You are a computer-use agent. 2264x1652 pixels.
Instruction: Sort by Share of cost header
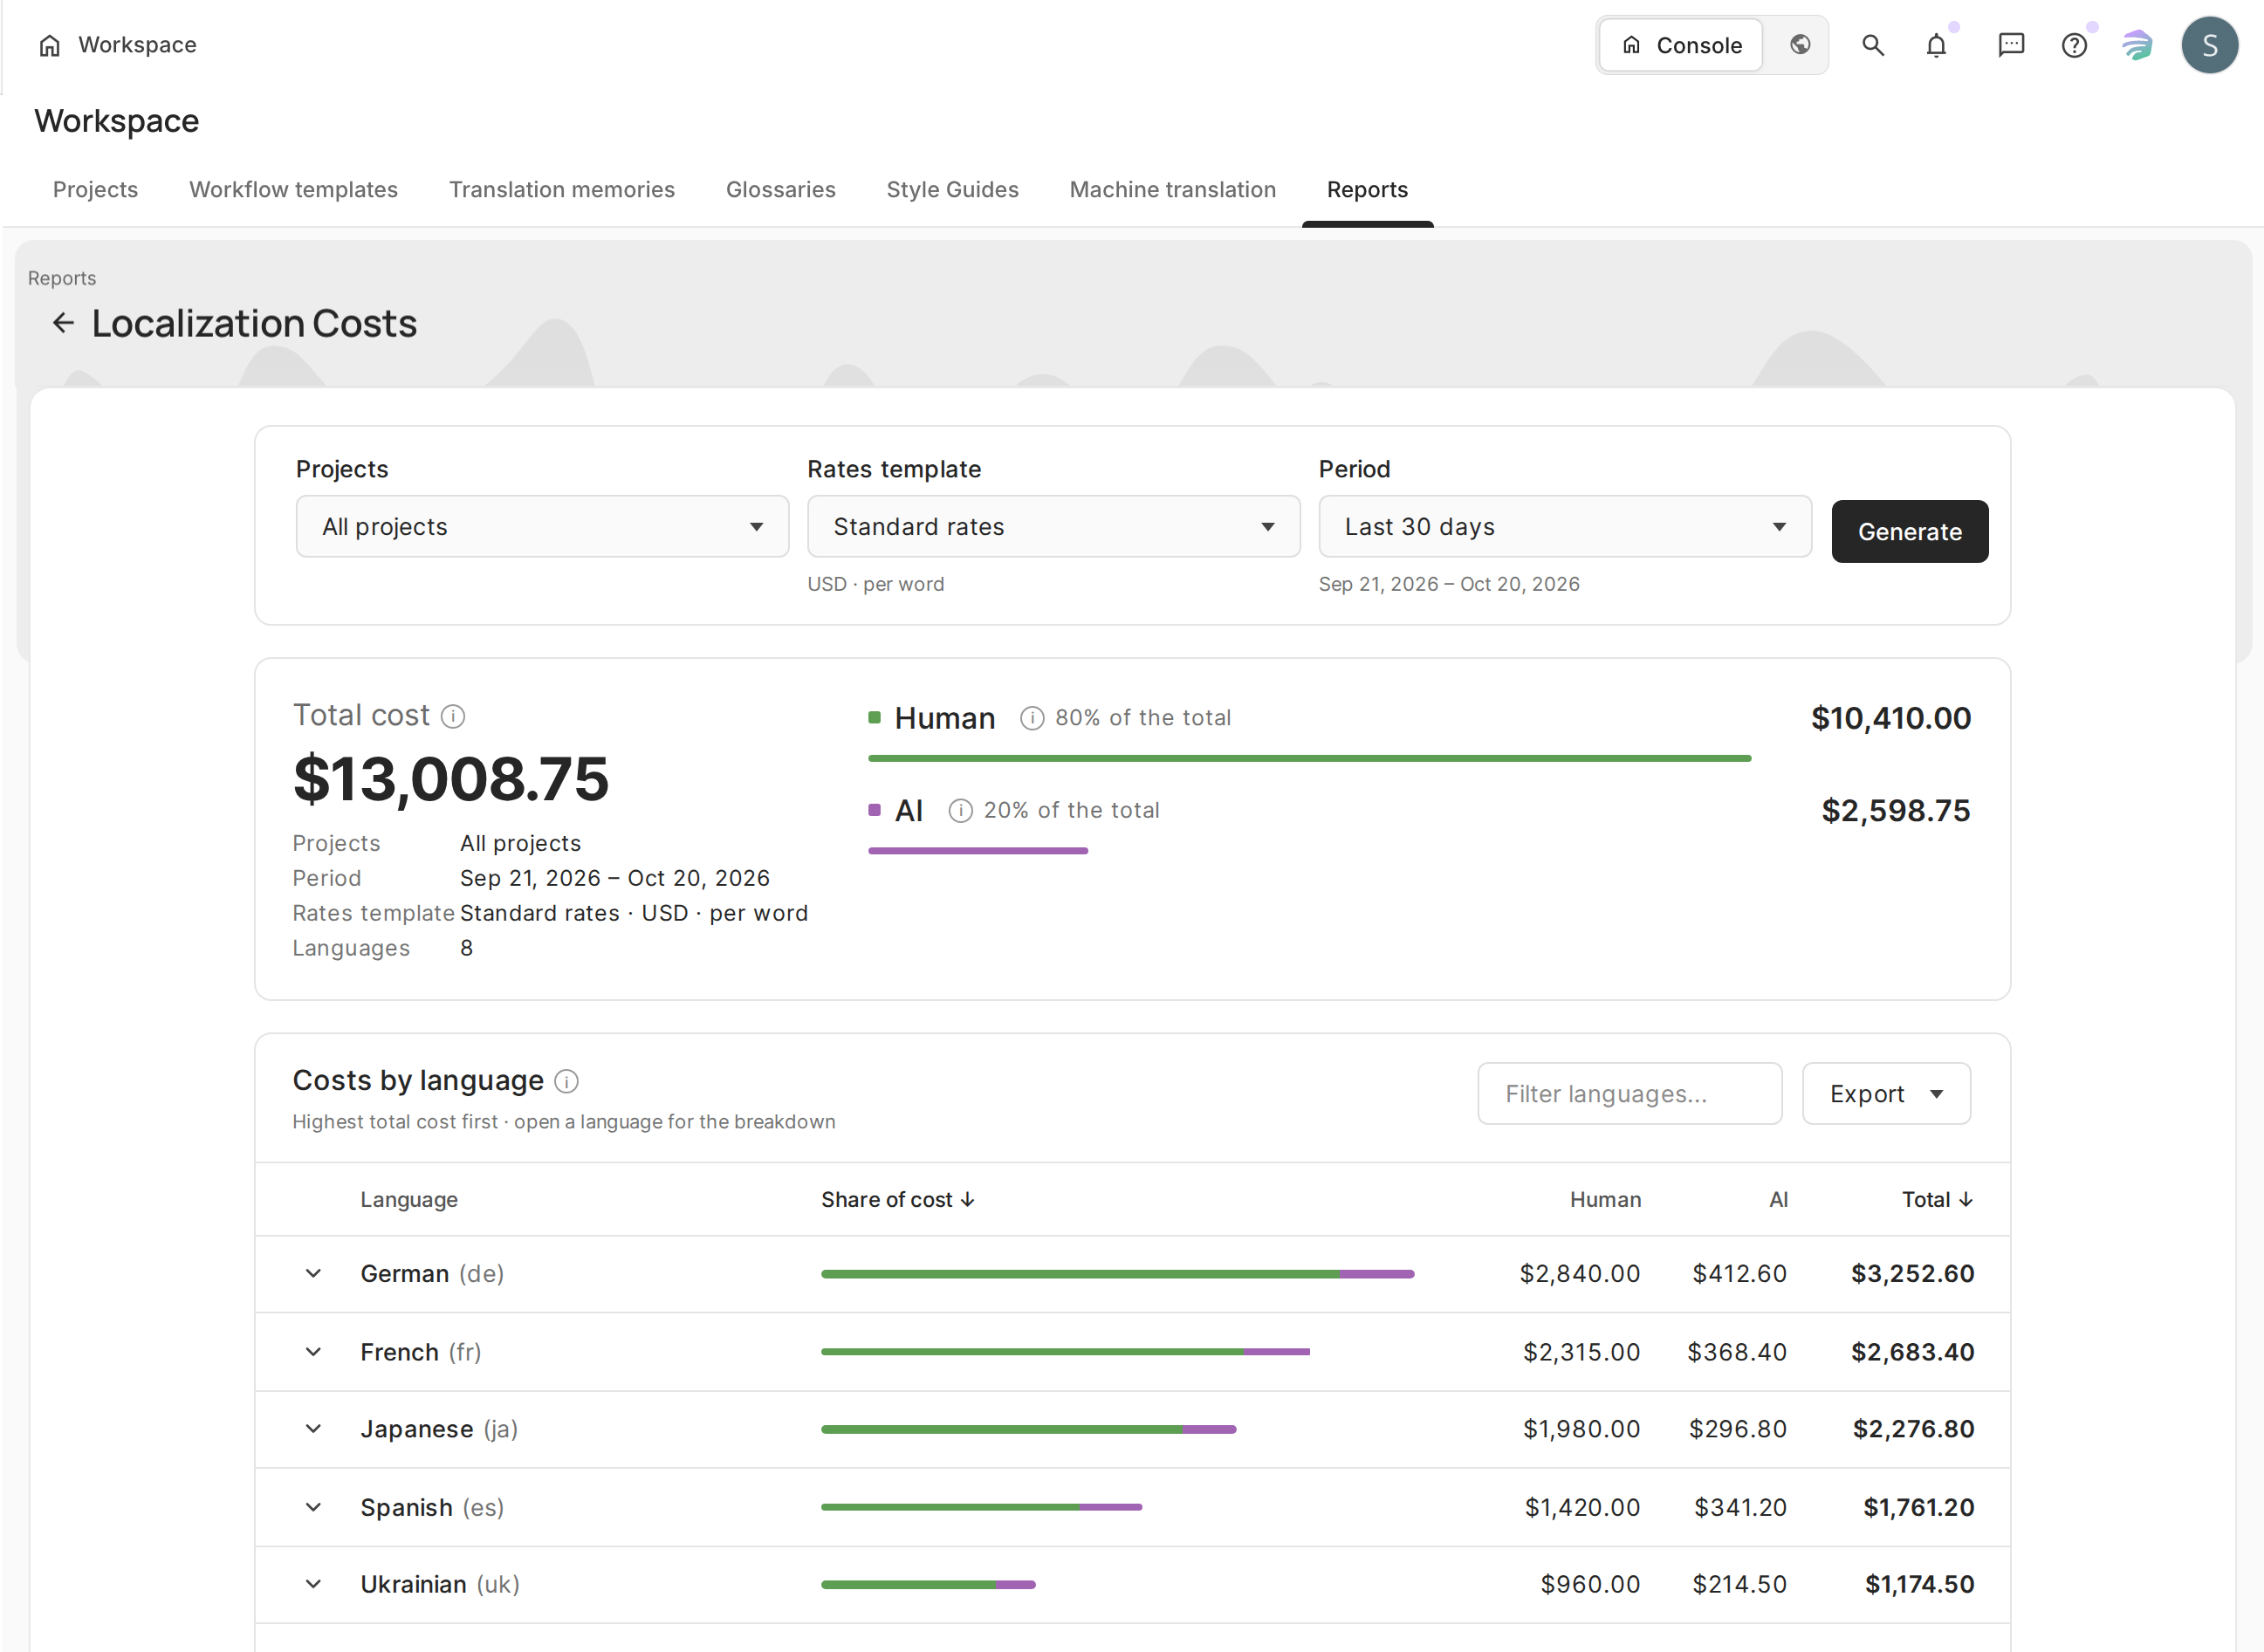click(898, 1200)
